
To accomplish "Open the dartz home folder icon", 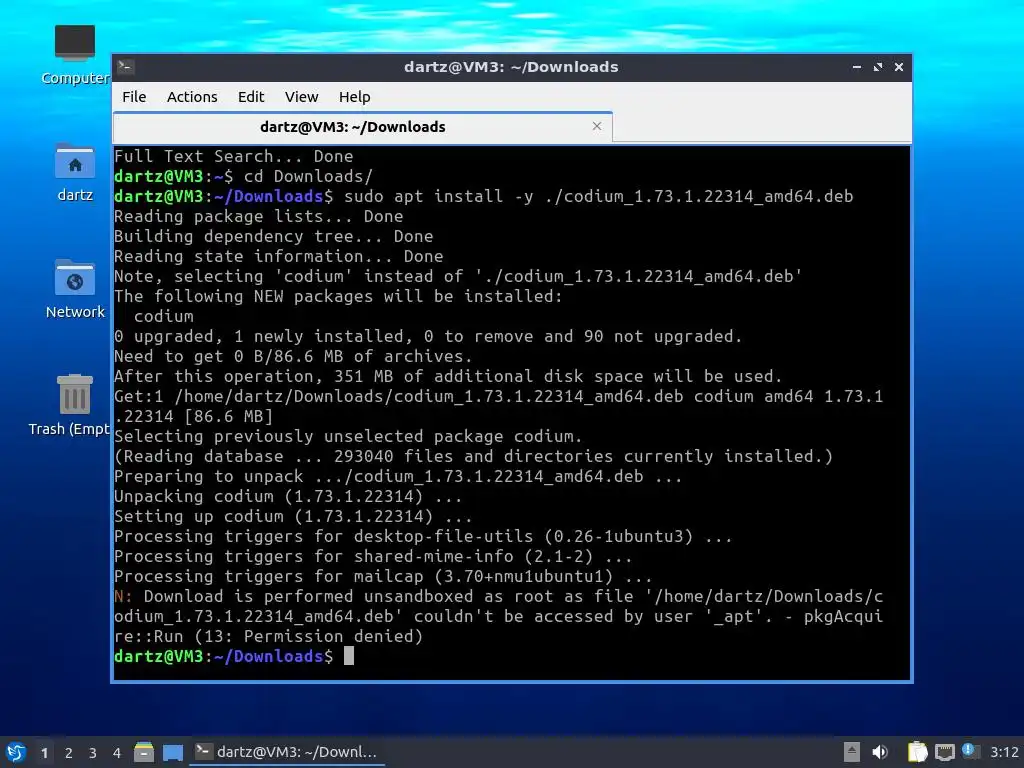I will [74, 172].
